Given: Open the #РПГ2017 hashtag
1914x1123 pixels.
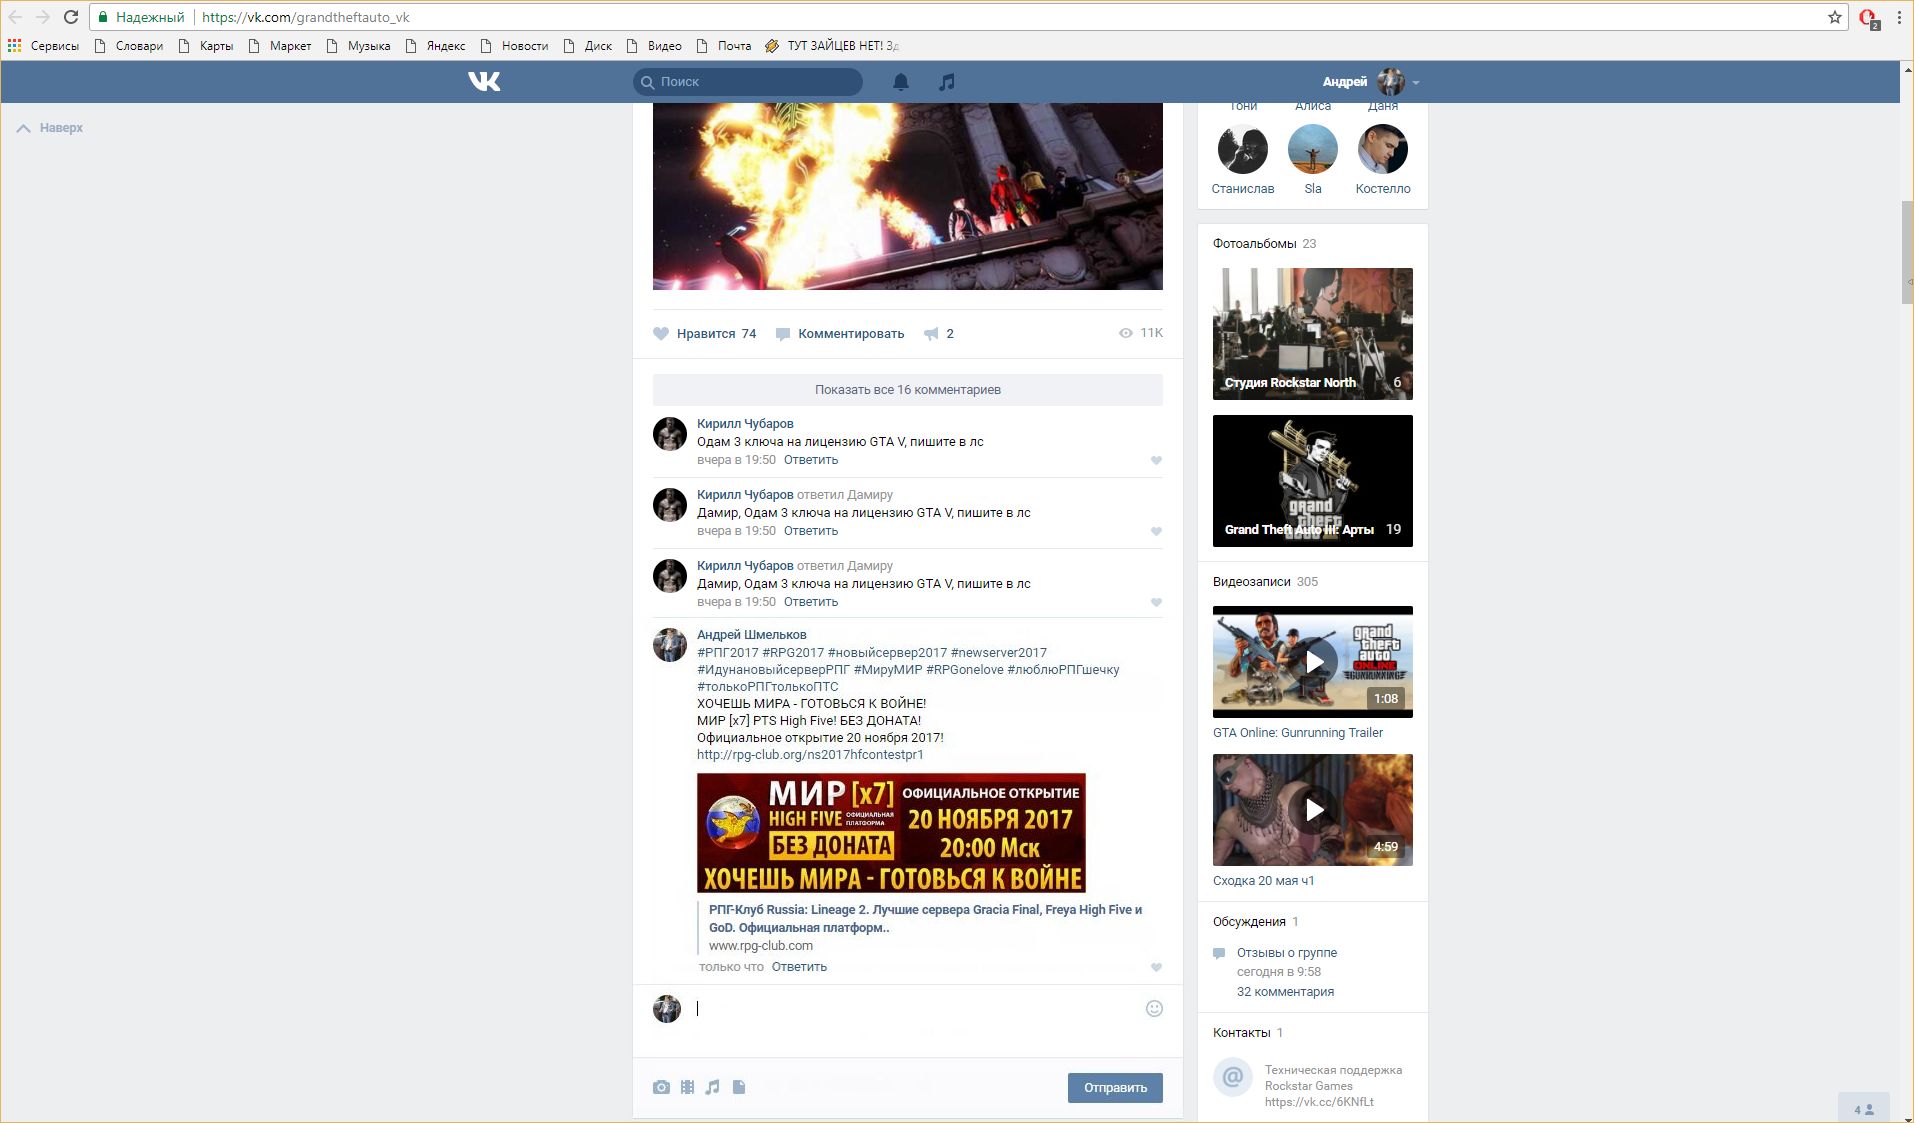Looking at the screenshot, I should (727, 653).
